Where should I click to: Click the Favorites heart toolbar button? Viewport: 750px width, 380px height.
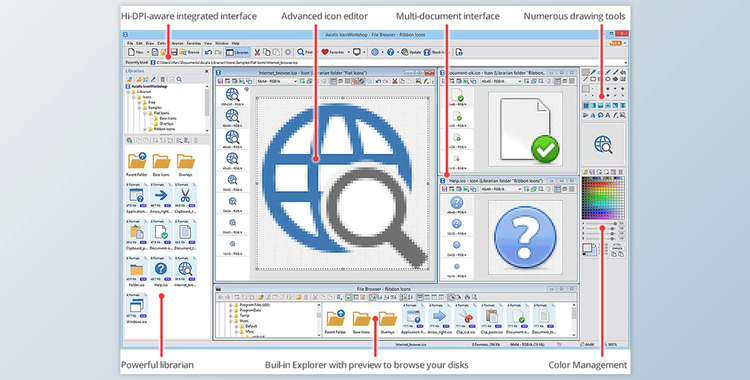click(332, 52)
